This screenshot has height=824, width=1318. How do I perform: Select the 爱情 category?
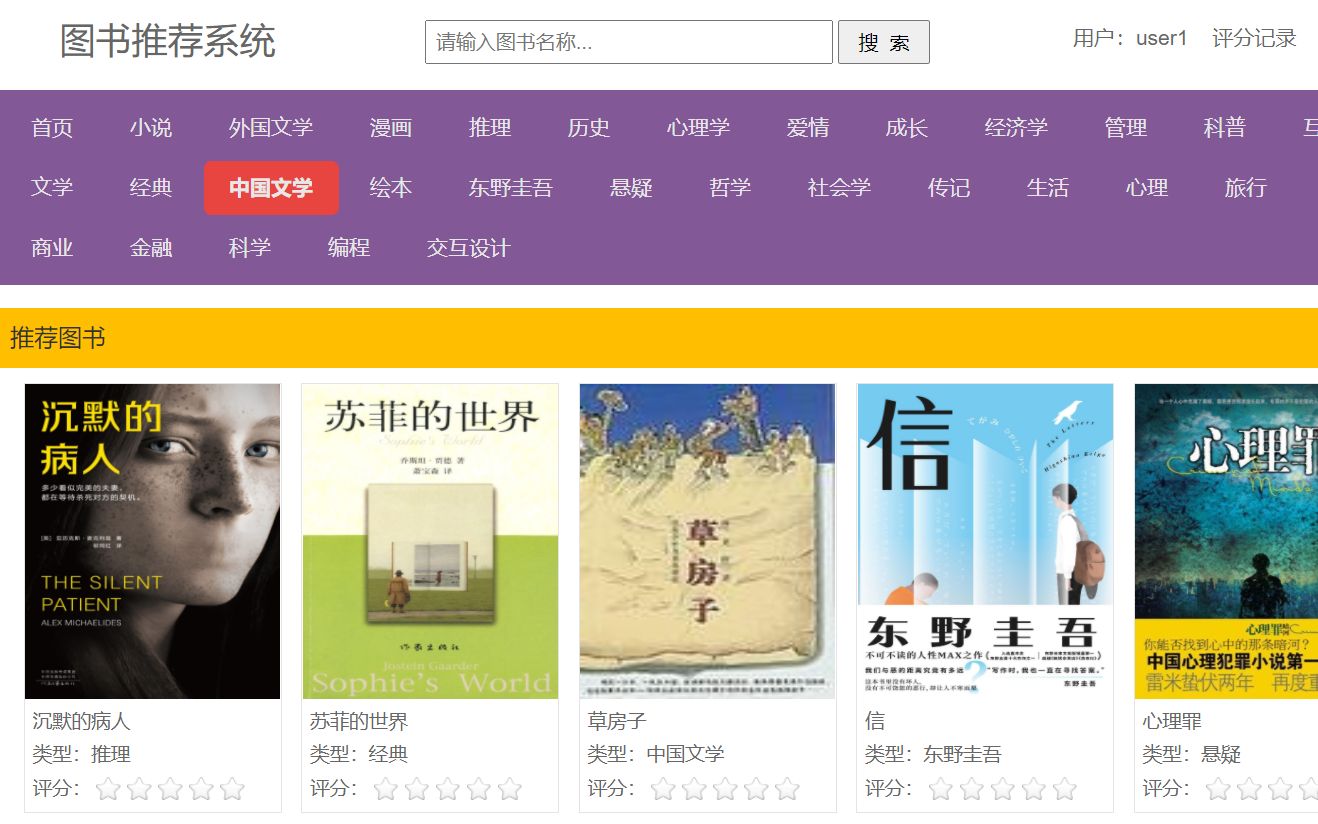(x=808, y=128)
